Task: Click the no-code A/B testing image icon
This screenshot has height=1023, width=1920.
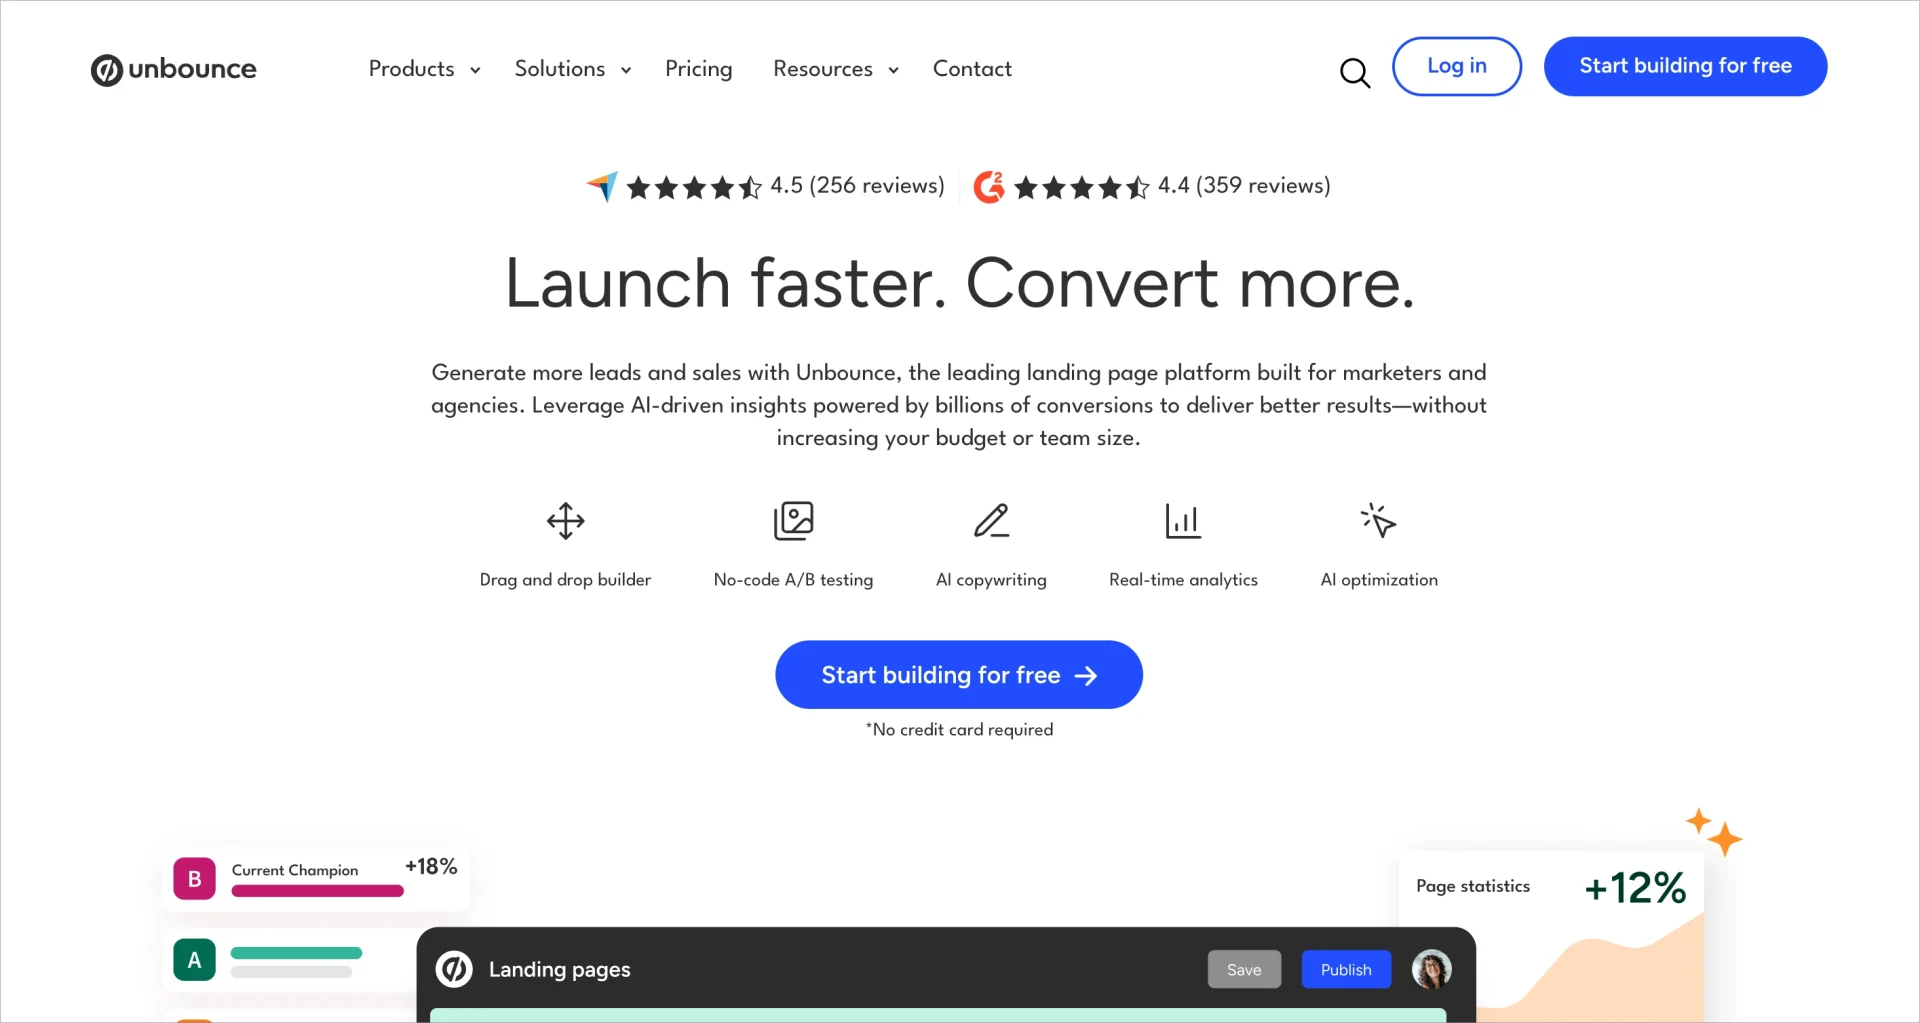Action: coord(793,520)
